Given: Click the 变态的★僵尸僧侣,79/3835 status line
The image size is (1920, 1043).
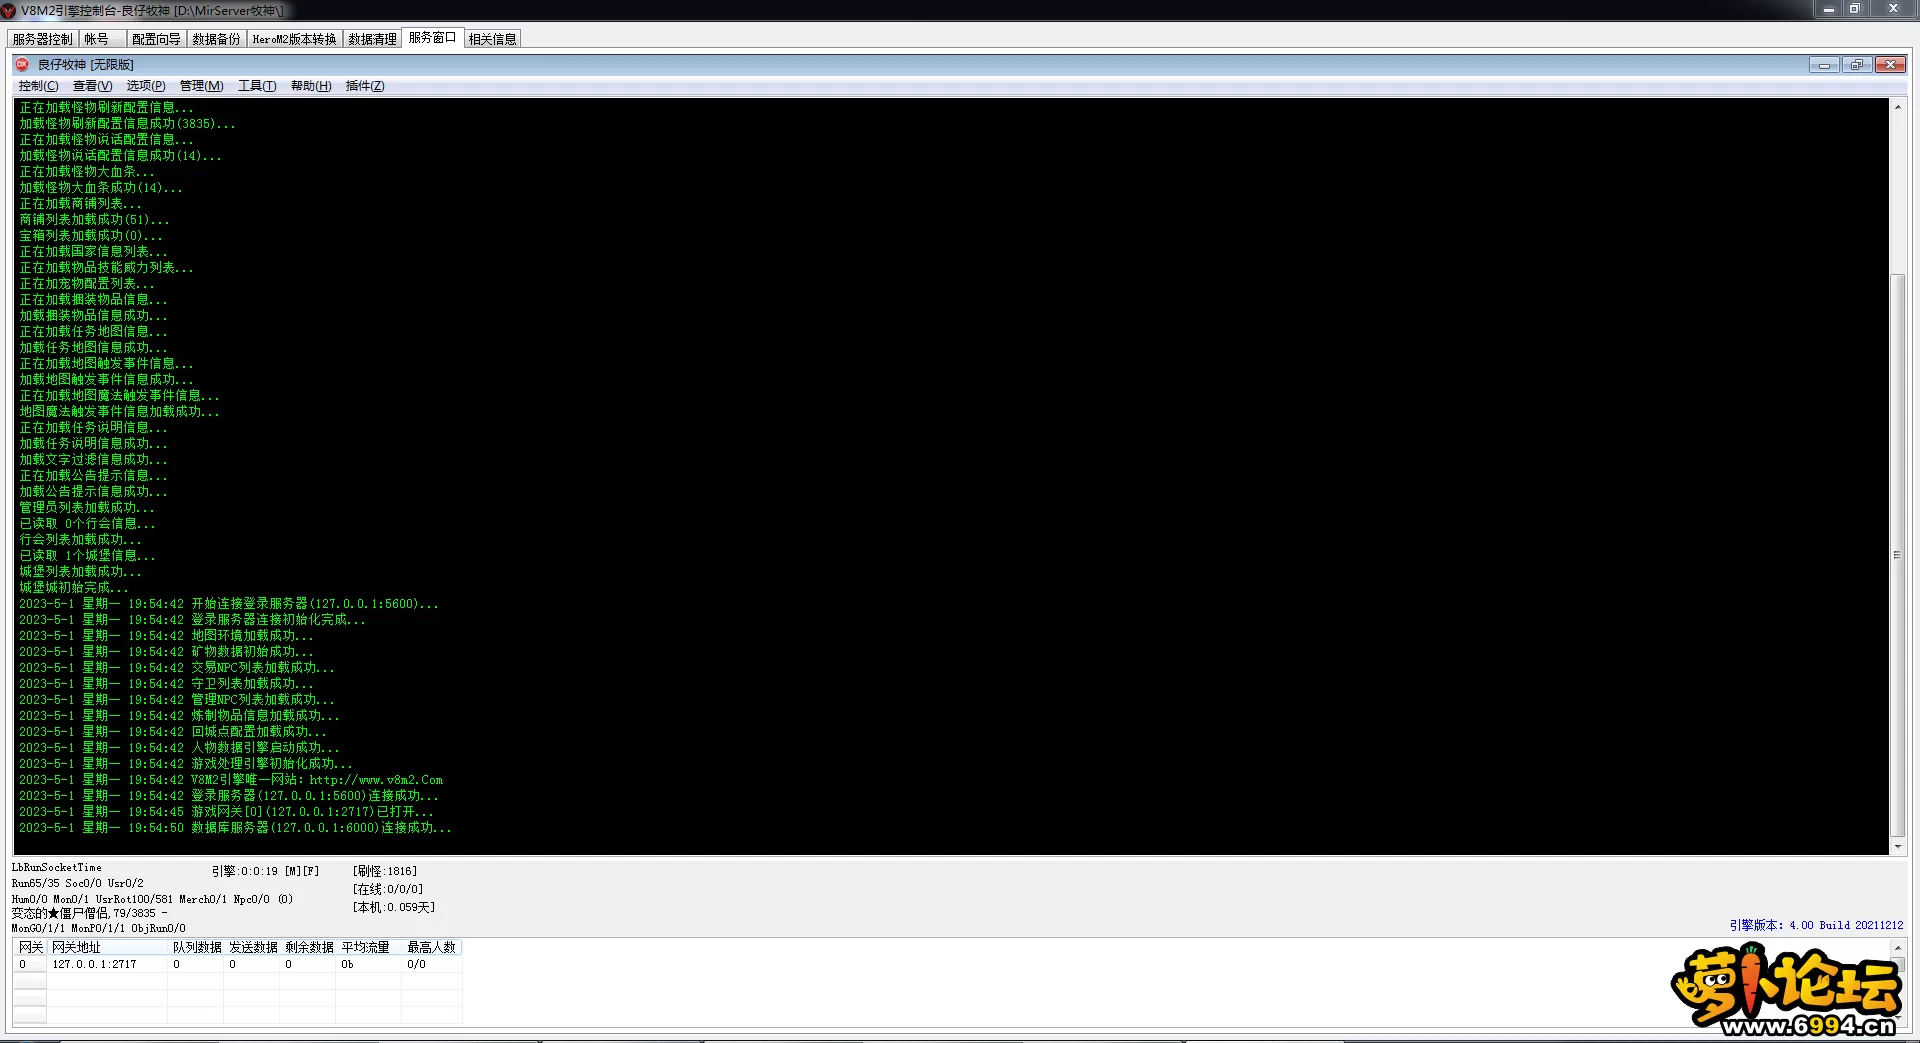Looking at the screenshot, I should pyautogui.click(x=89, y=913).
